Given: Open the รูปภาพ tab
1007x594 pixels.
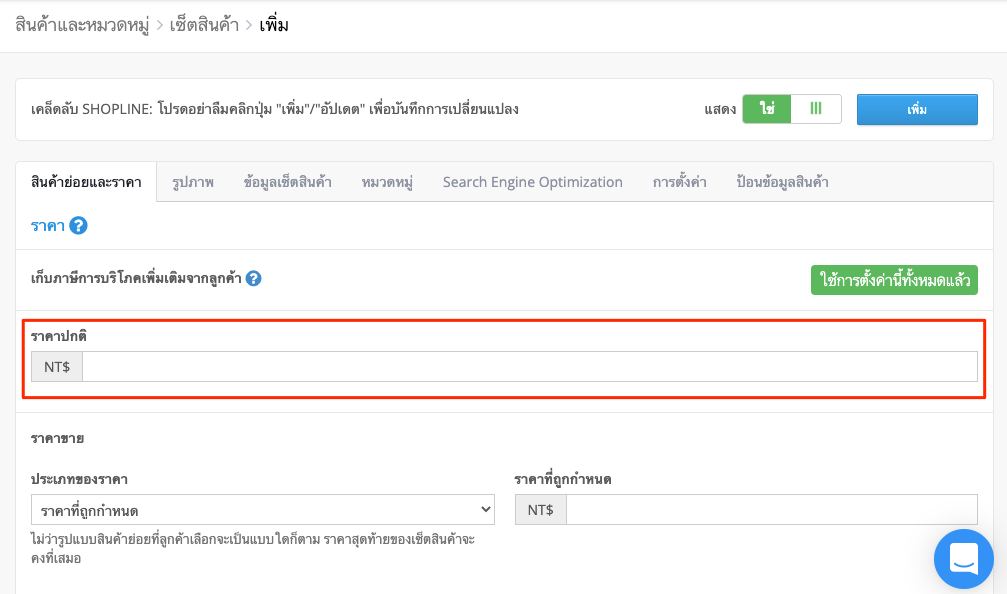Looking at the screenshot, I should [193, 182].
